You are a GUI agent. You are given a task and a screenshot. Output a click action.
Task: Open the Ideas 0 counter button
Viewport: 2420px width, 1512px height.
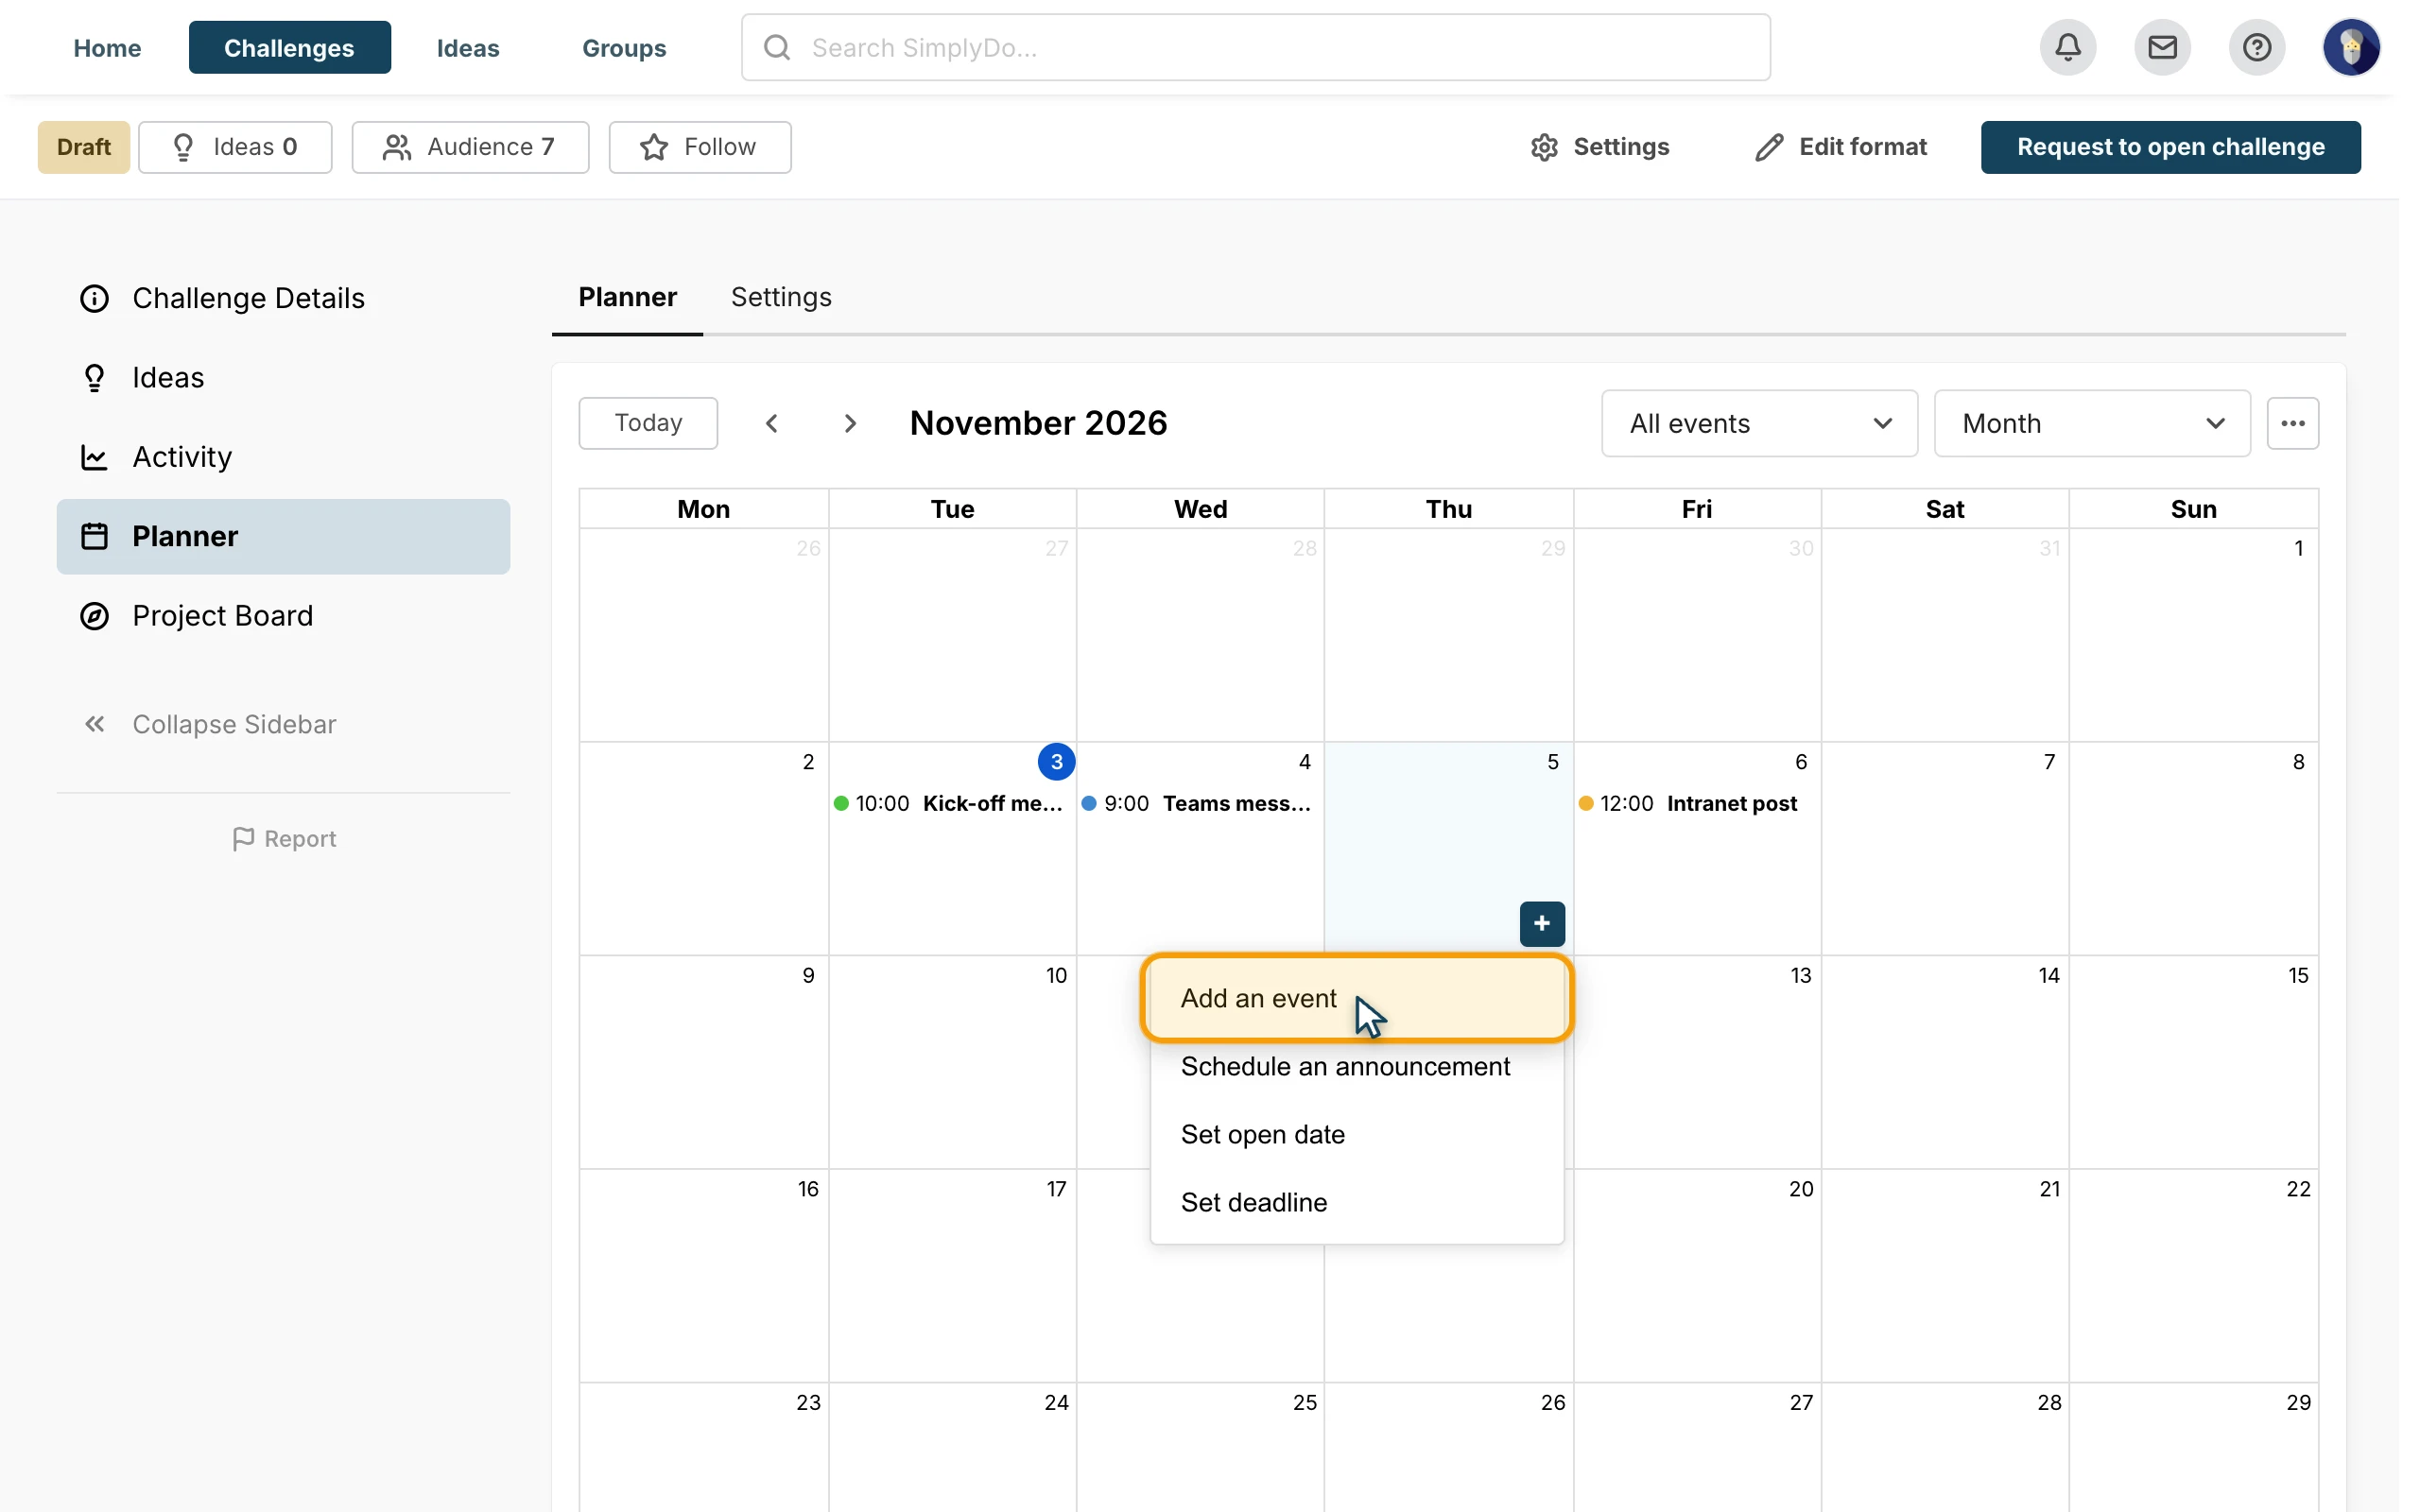(x=235, y=147)
